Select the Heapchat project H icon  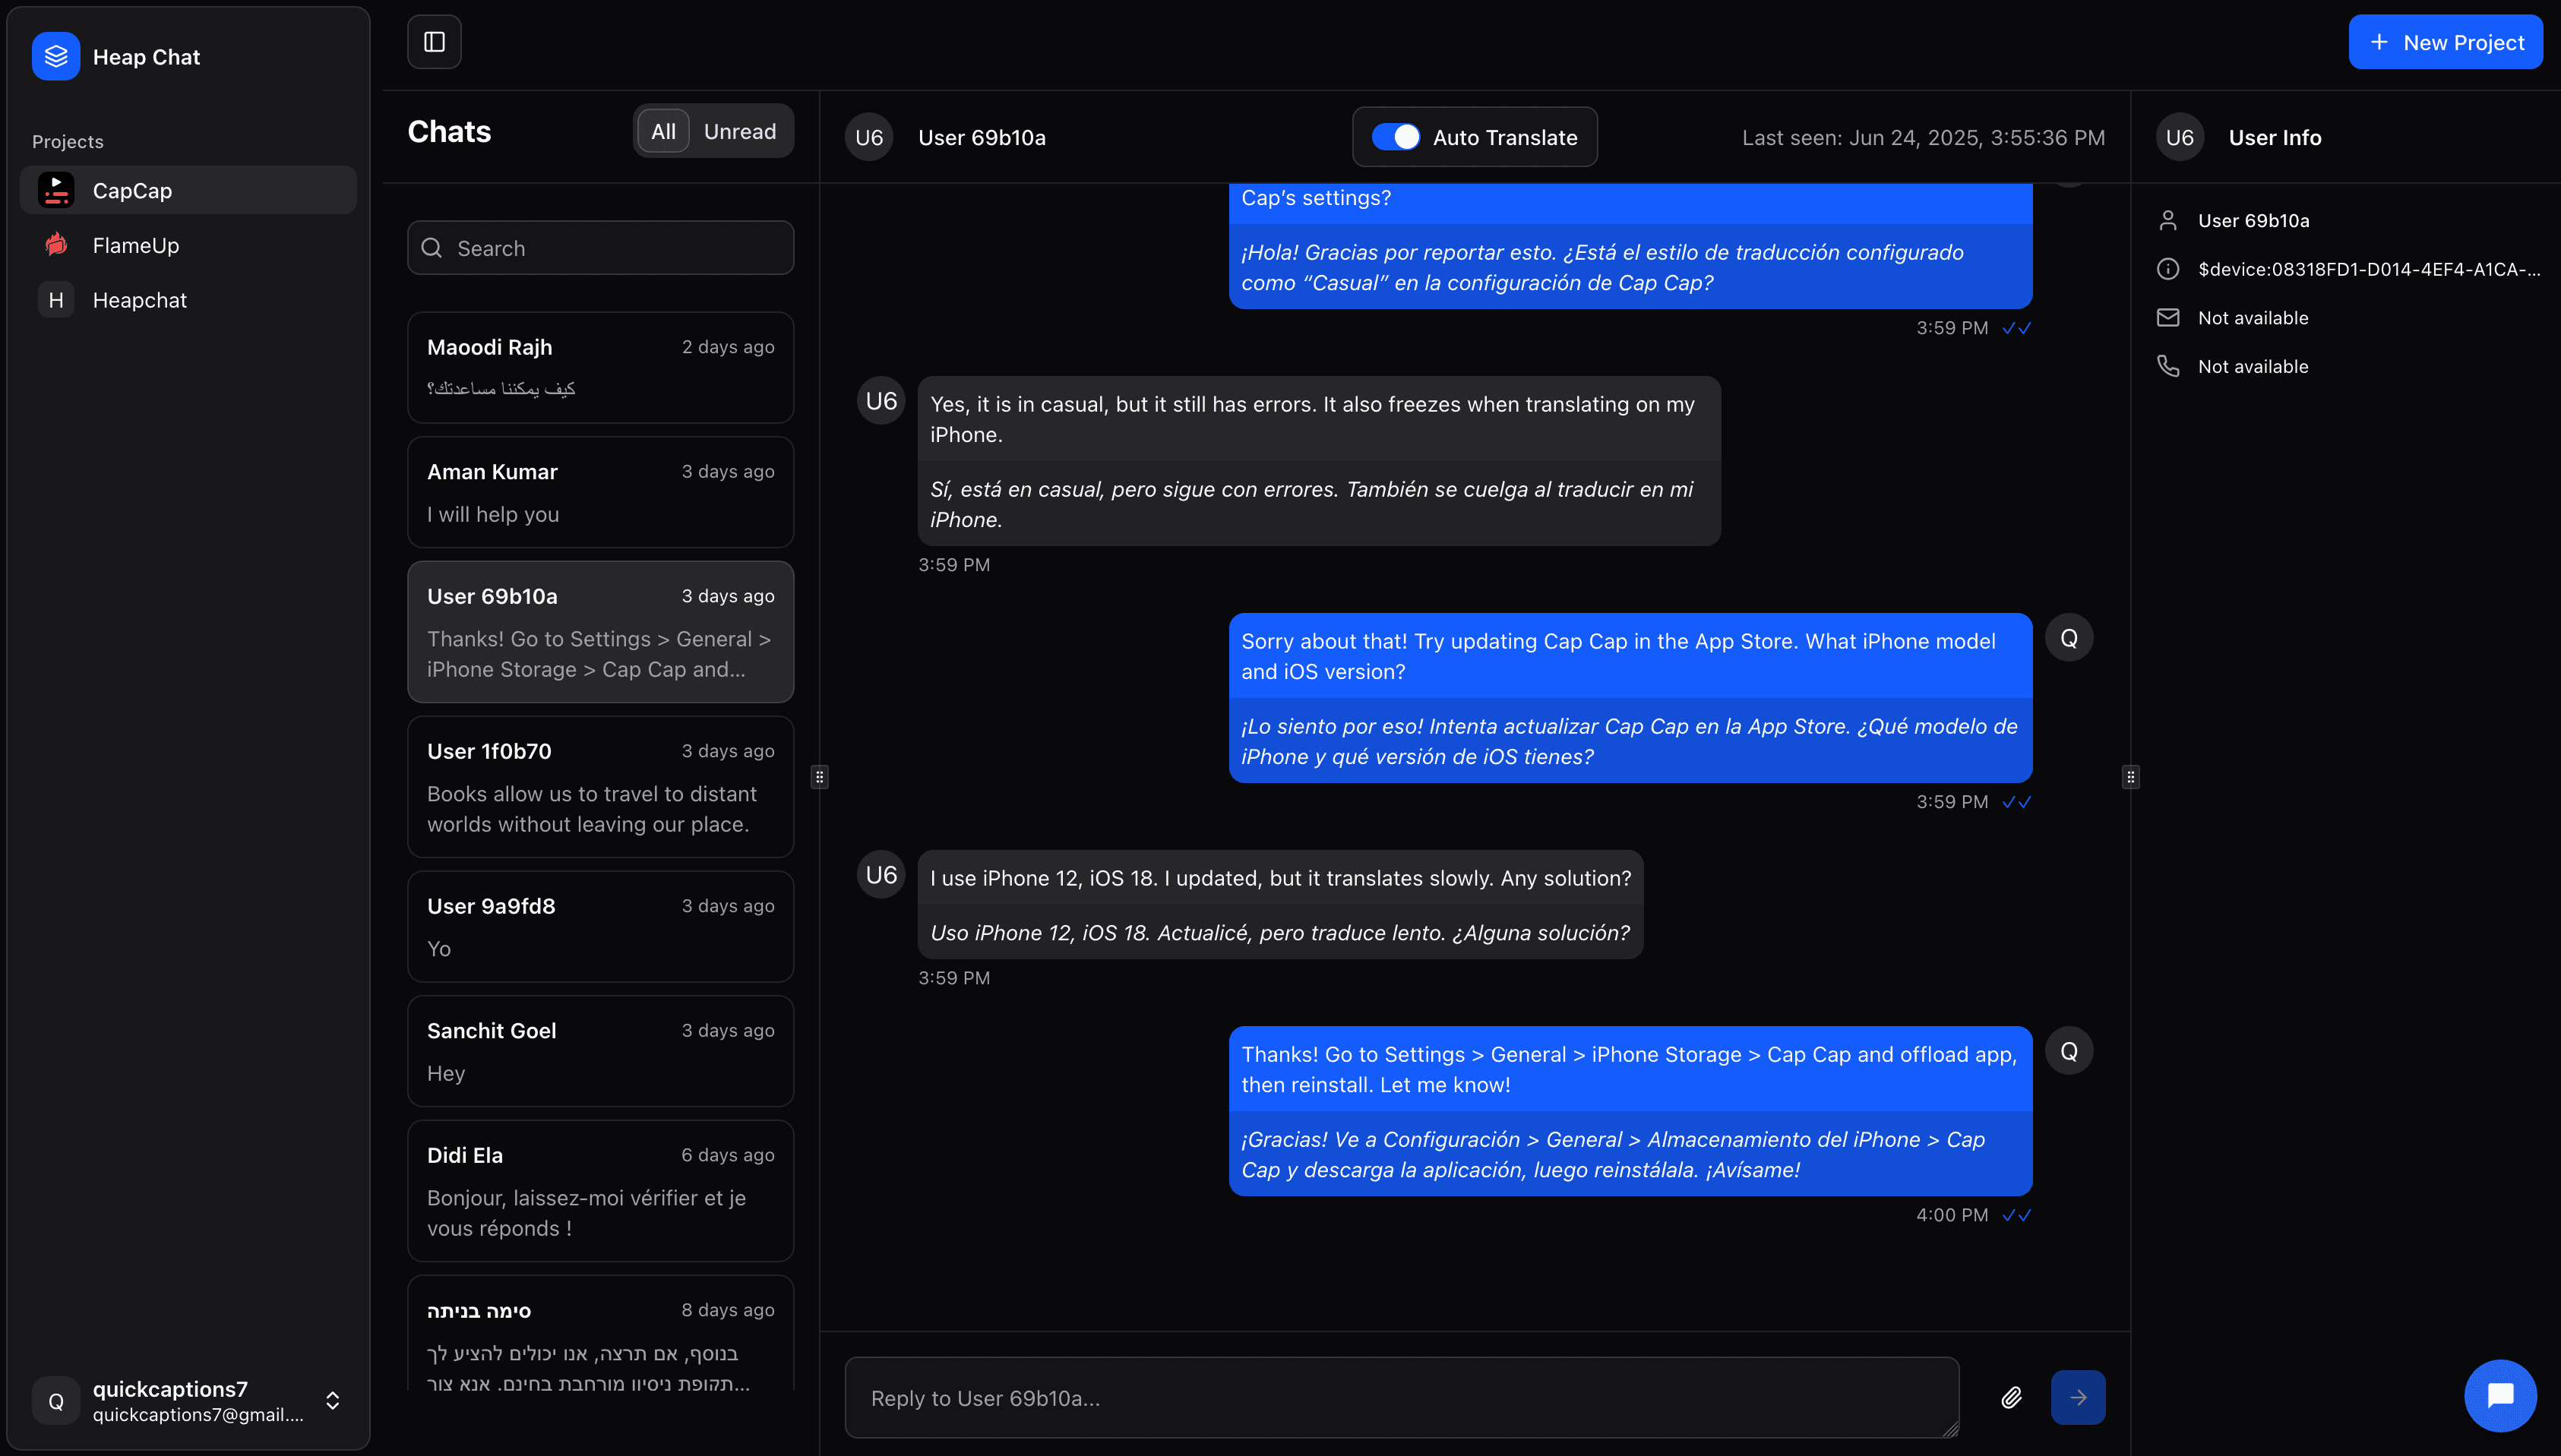click(56, 300)
